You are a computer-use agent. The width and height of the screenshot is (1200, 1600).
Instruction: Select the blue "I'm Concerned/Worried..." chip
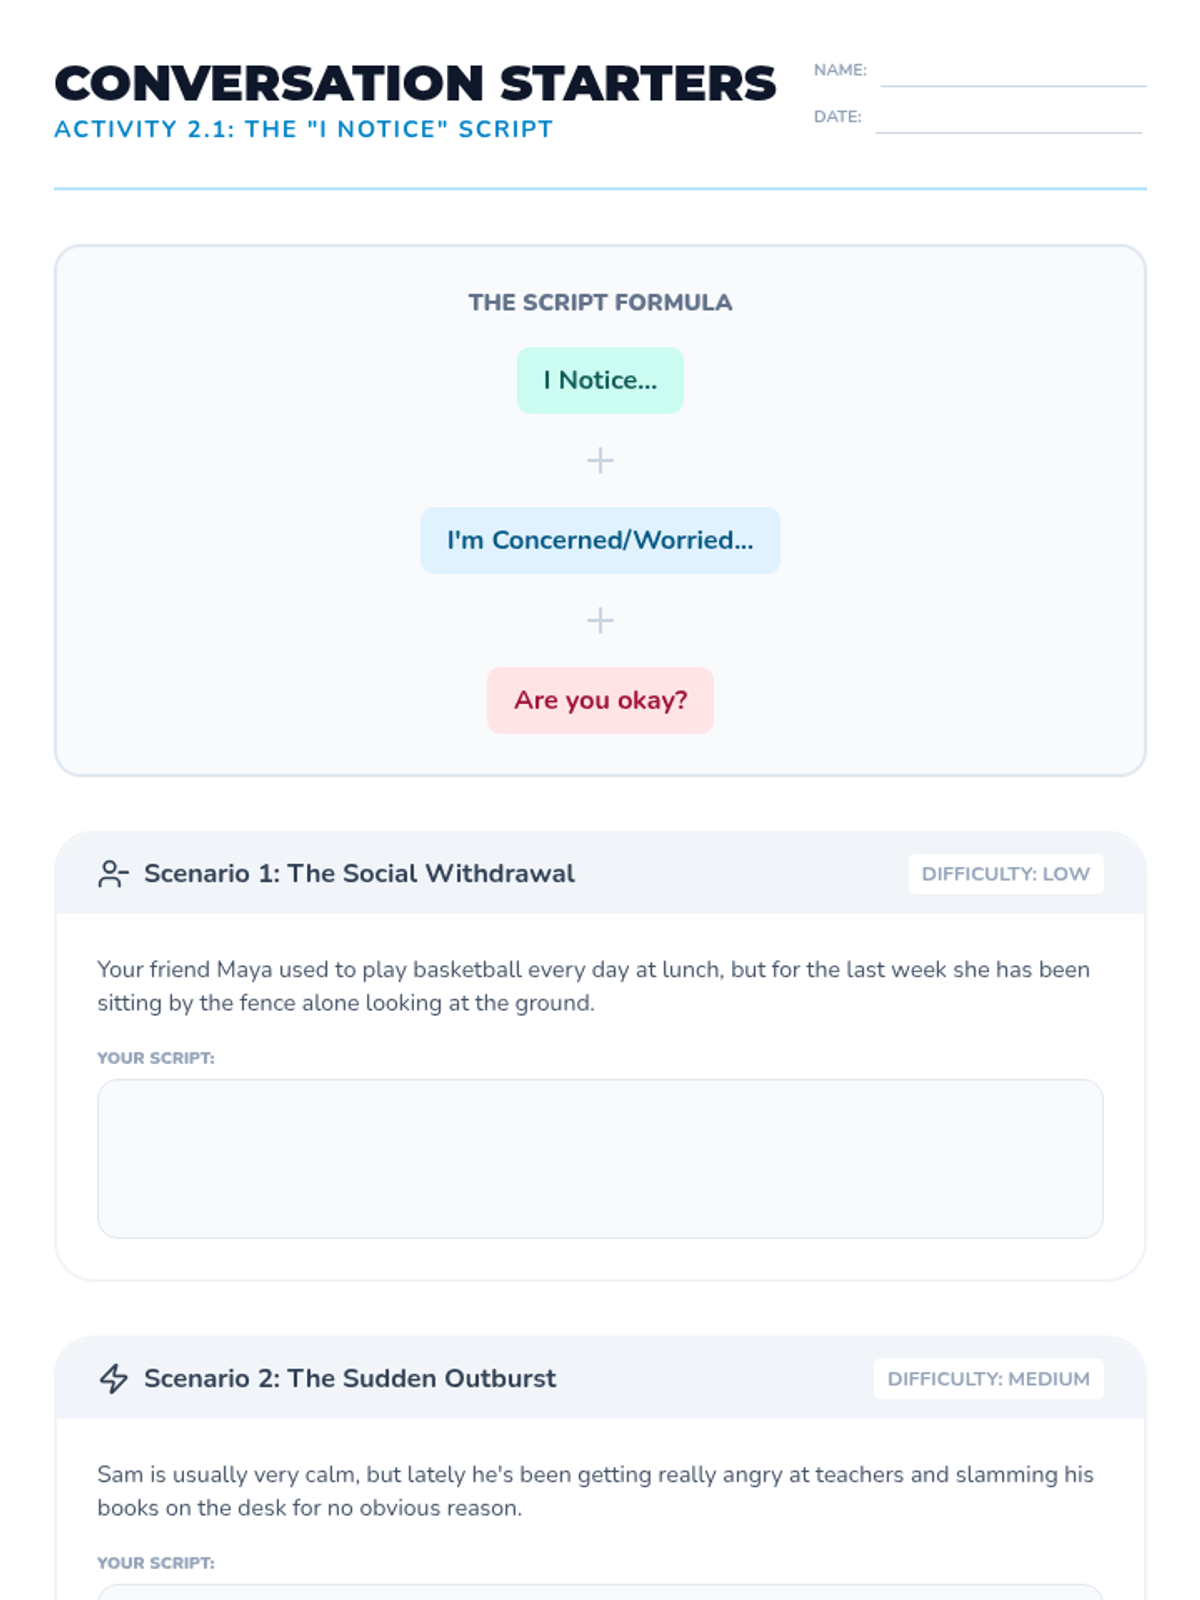point(600,540)
